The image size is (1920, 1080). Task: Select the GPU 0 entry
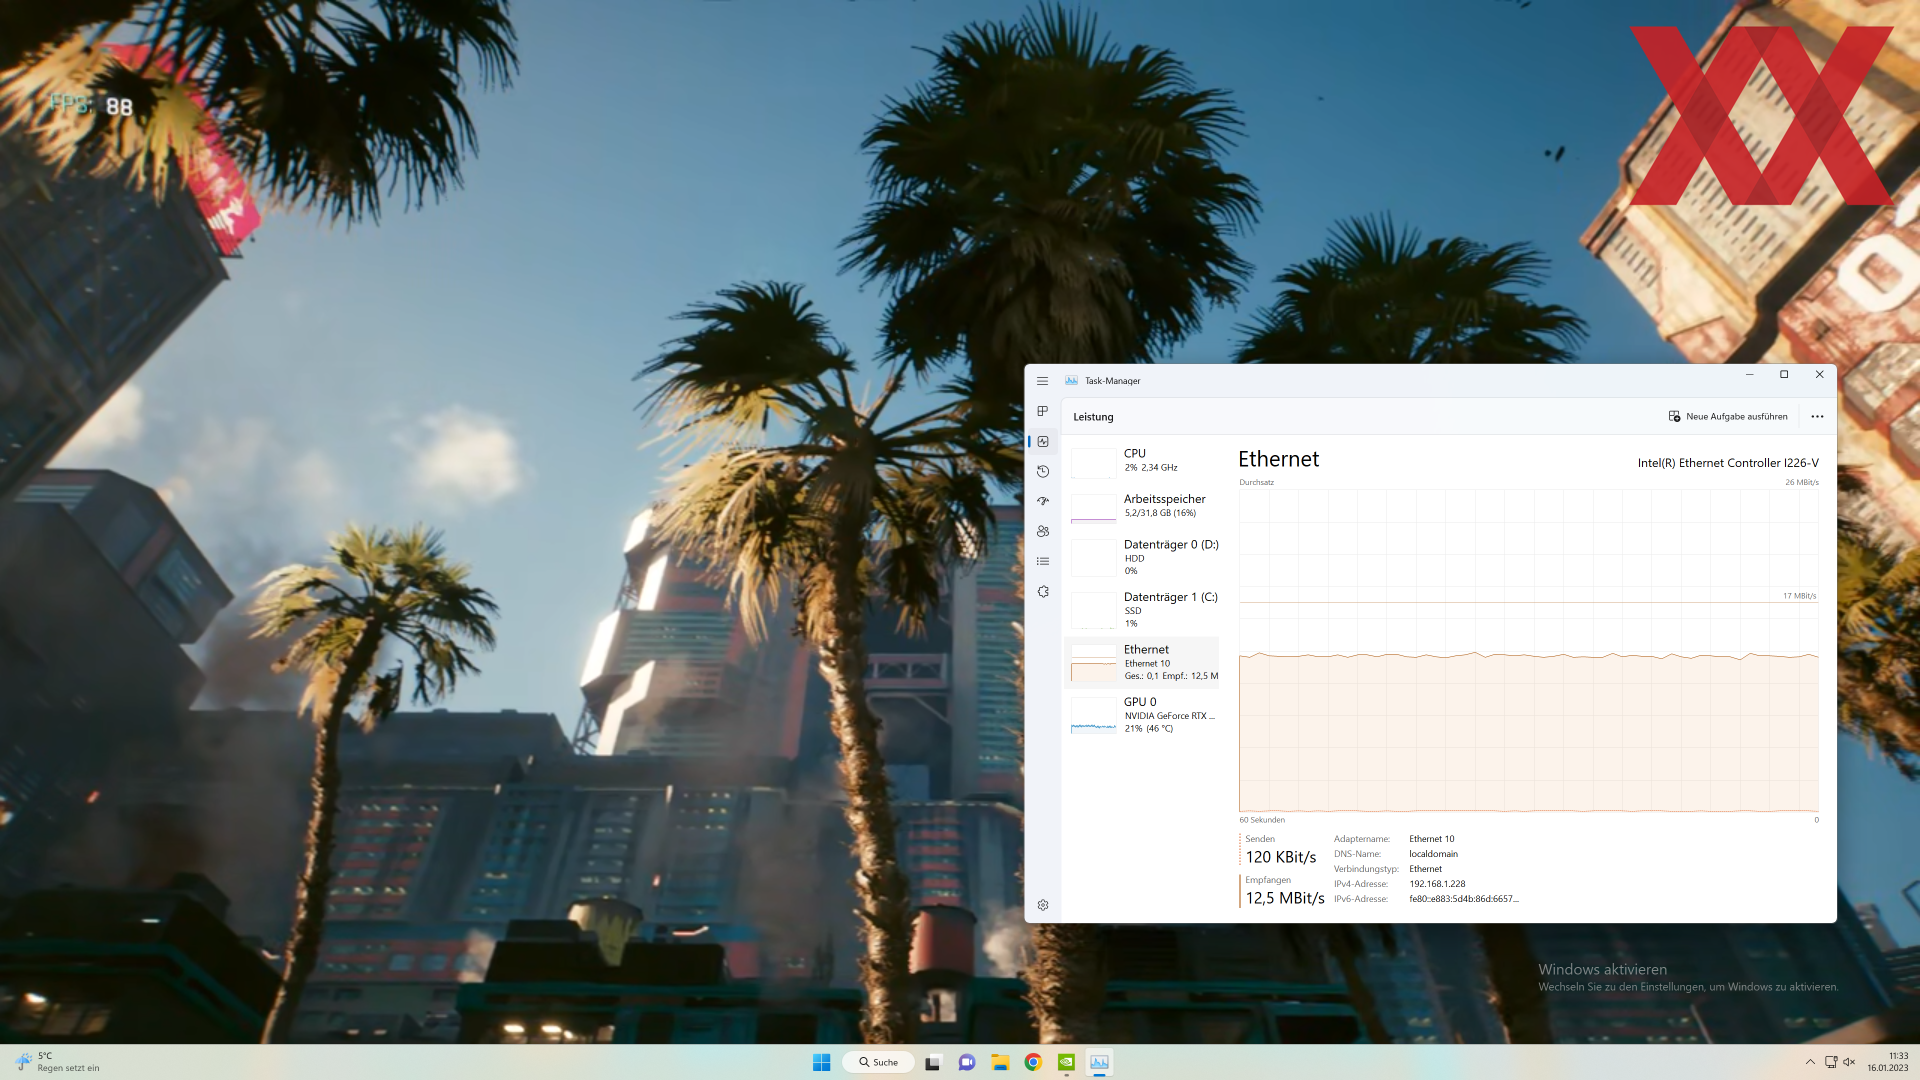tap(1142, 715)
